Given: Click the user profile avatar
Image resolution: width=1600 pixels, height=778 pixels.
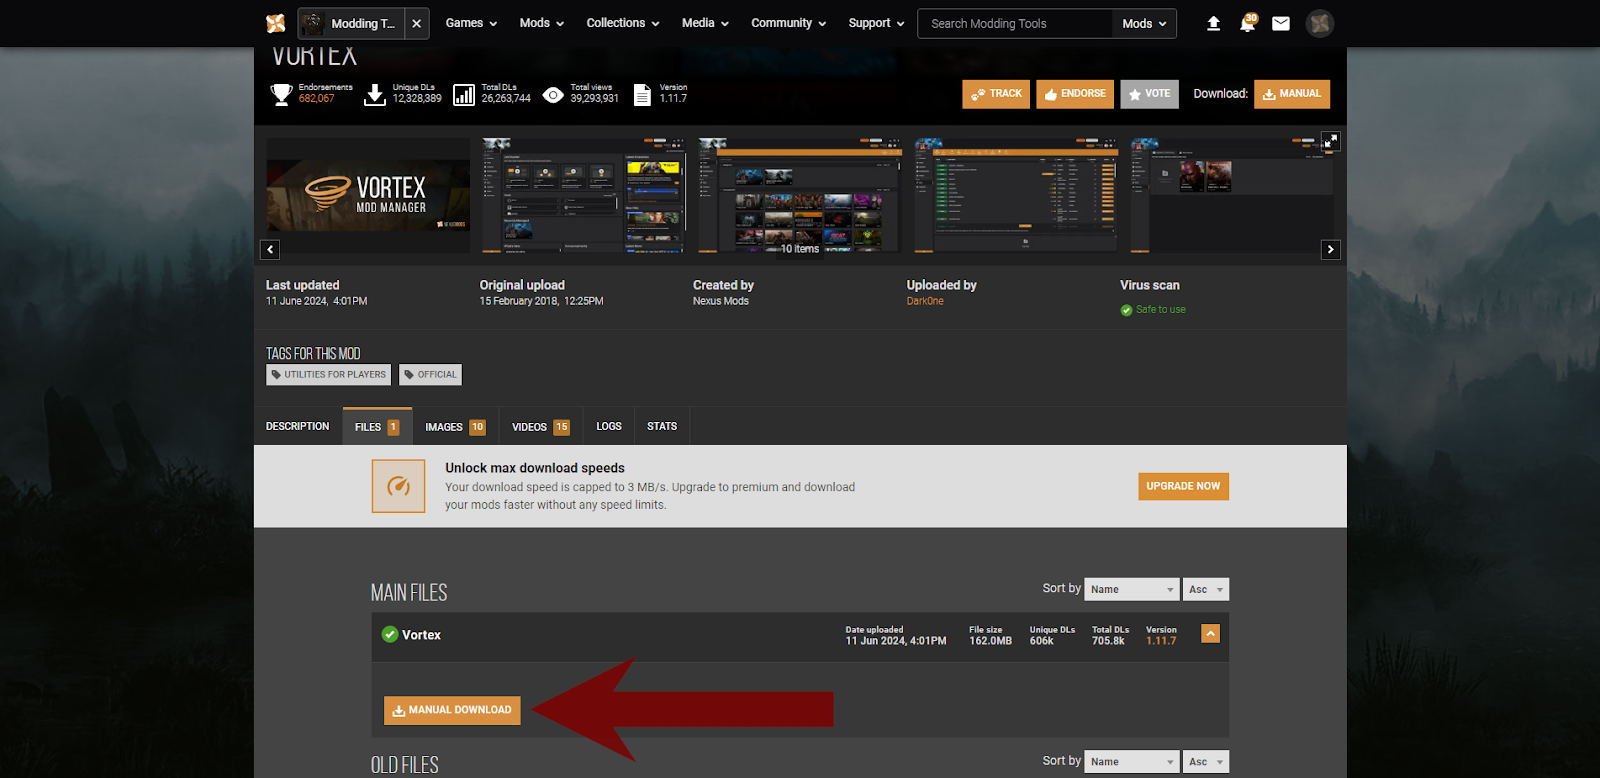Looking at the screenshot, I should 1320,23.
